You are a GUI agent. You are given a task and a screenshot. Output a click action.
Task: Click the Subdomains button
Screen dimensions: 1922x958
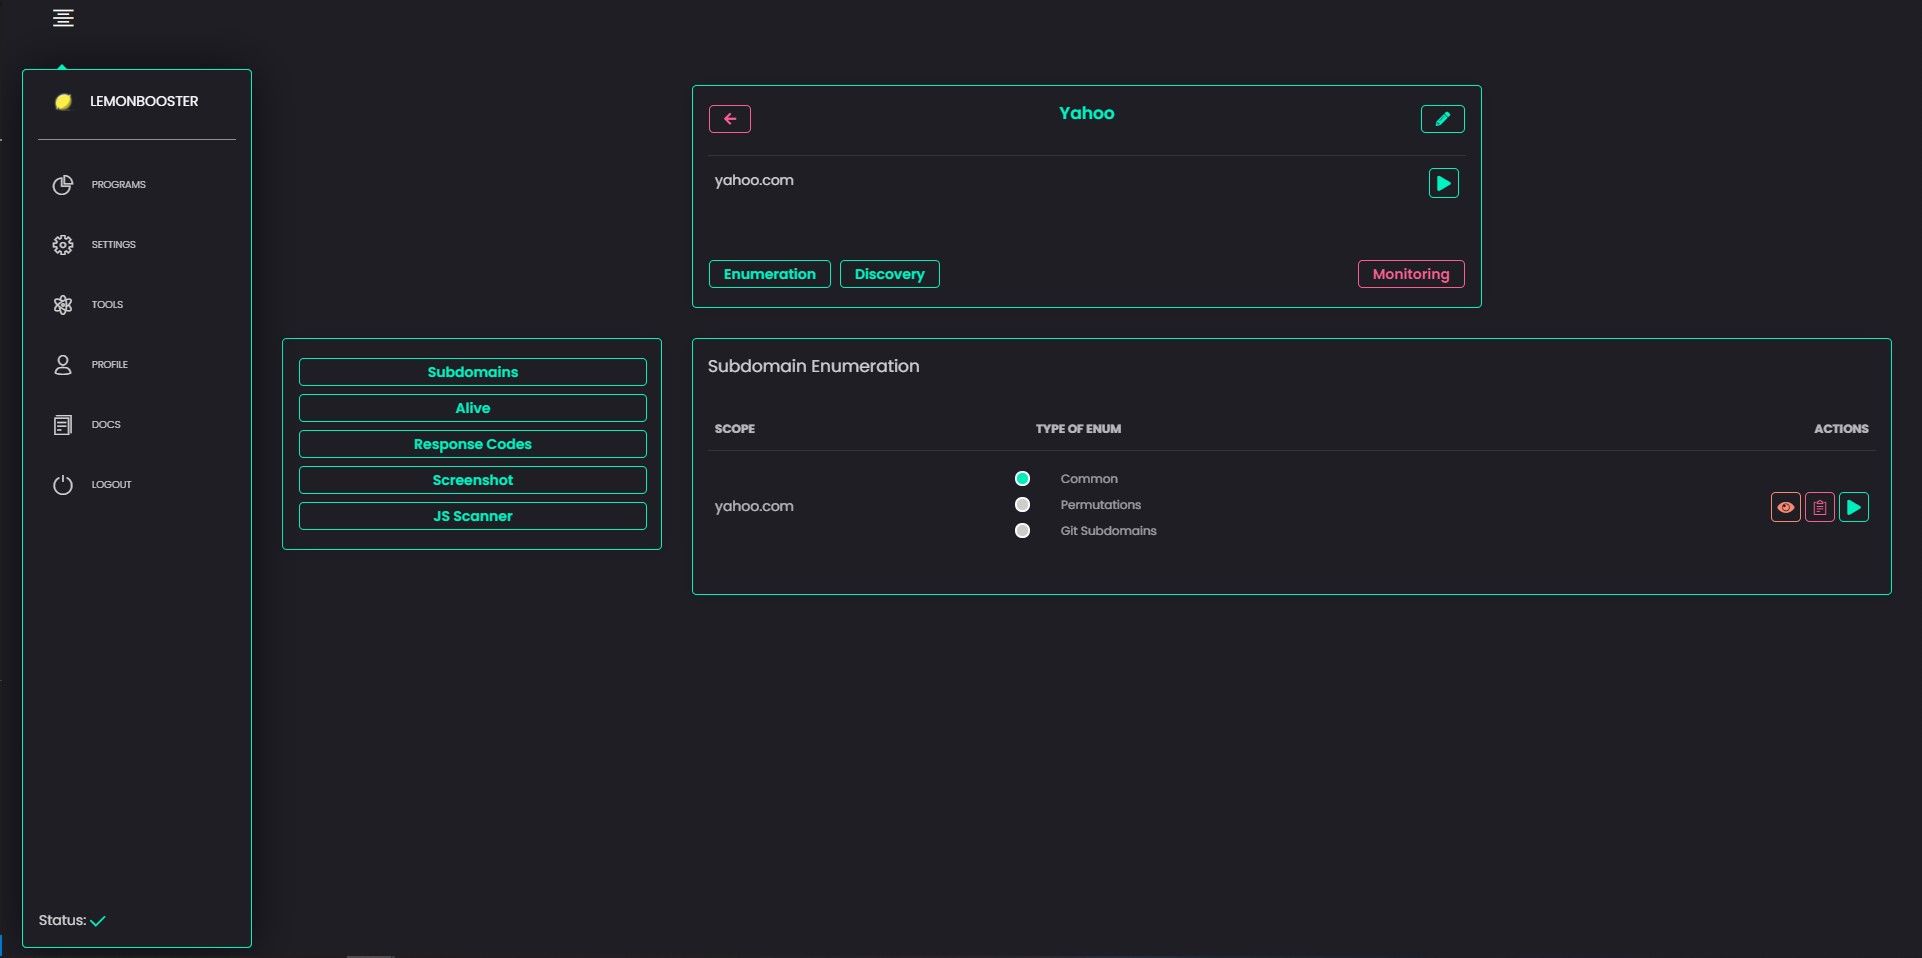[x=473, y=372]
